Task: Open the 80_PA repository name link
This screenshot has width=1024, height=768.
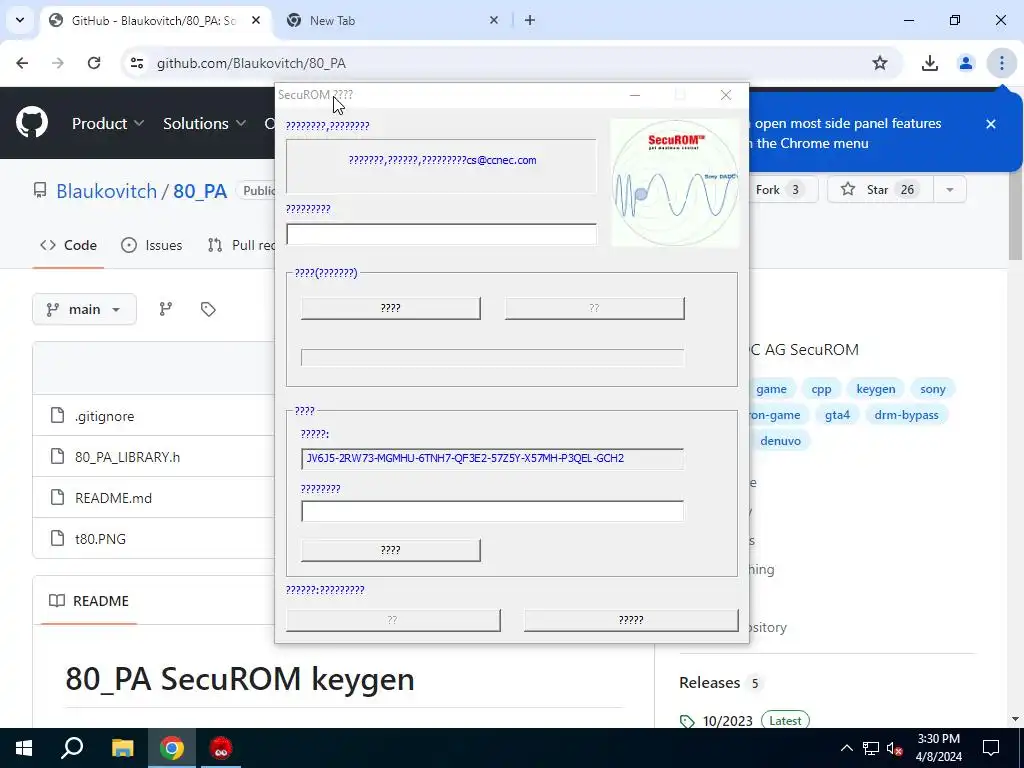Action: pyautogui.click(x=200, y=191)
